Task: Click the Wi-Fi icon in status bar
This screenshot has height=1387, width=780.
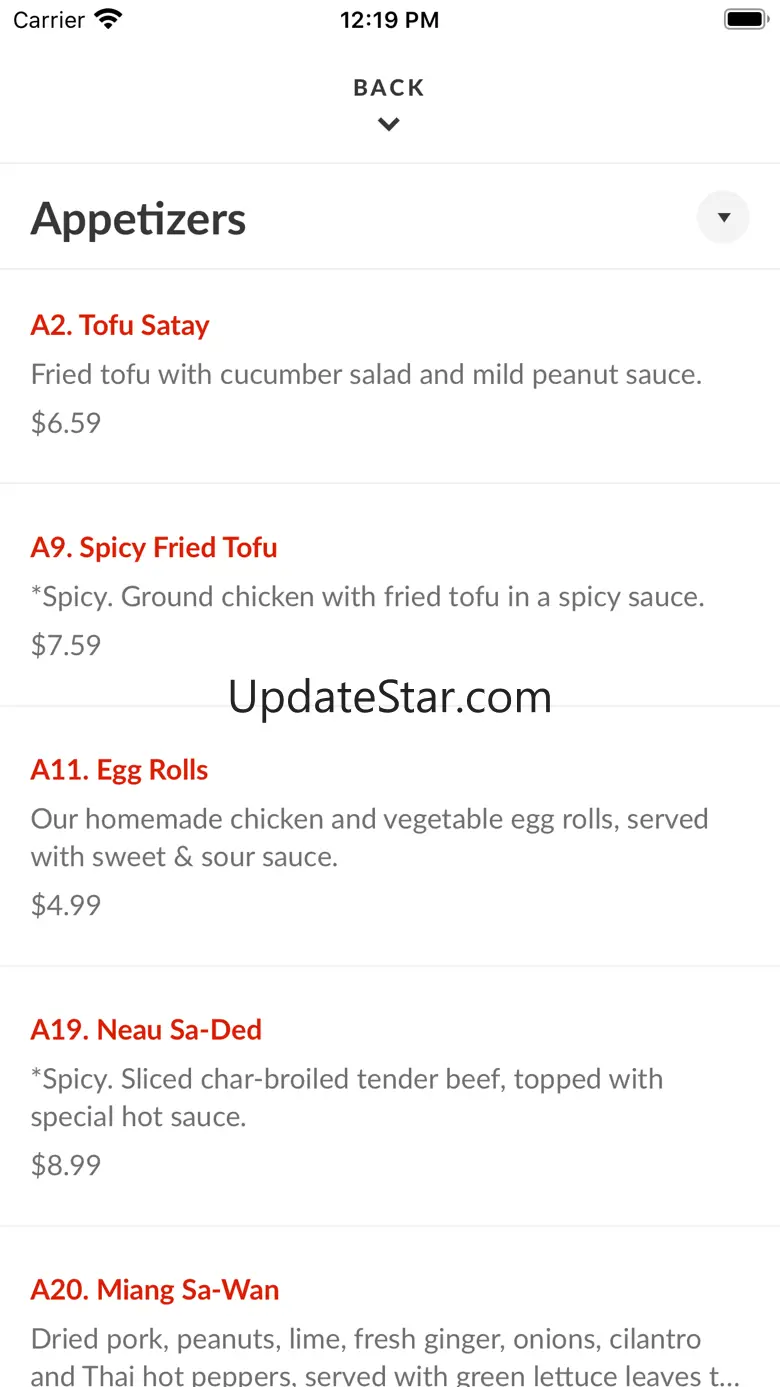Action: click(107, 20)
